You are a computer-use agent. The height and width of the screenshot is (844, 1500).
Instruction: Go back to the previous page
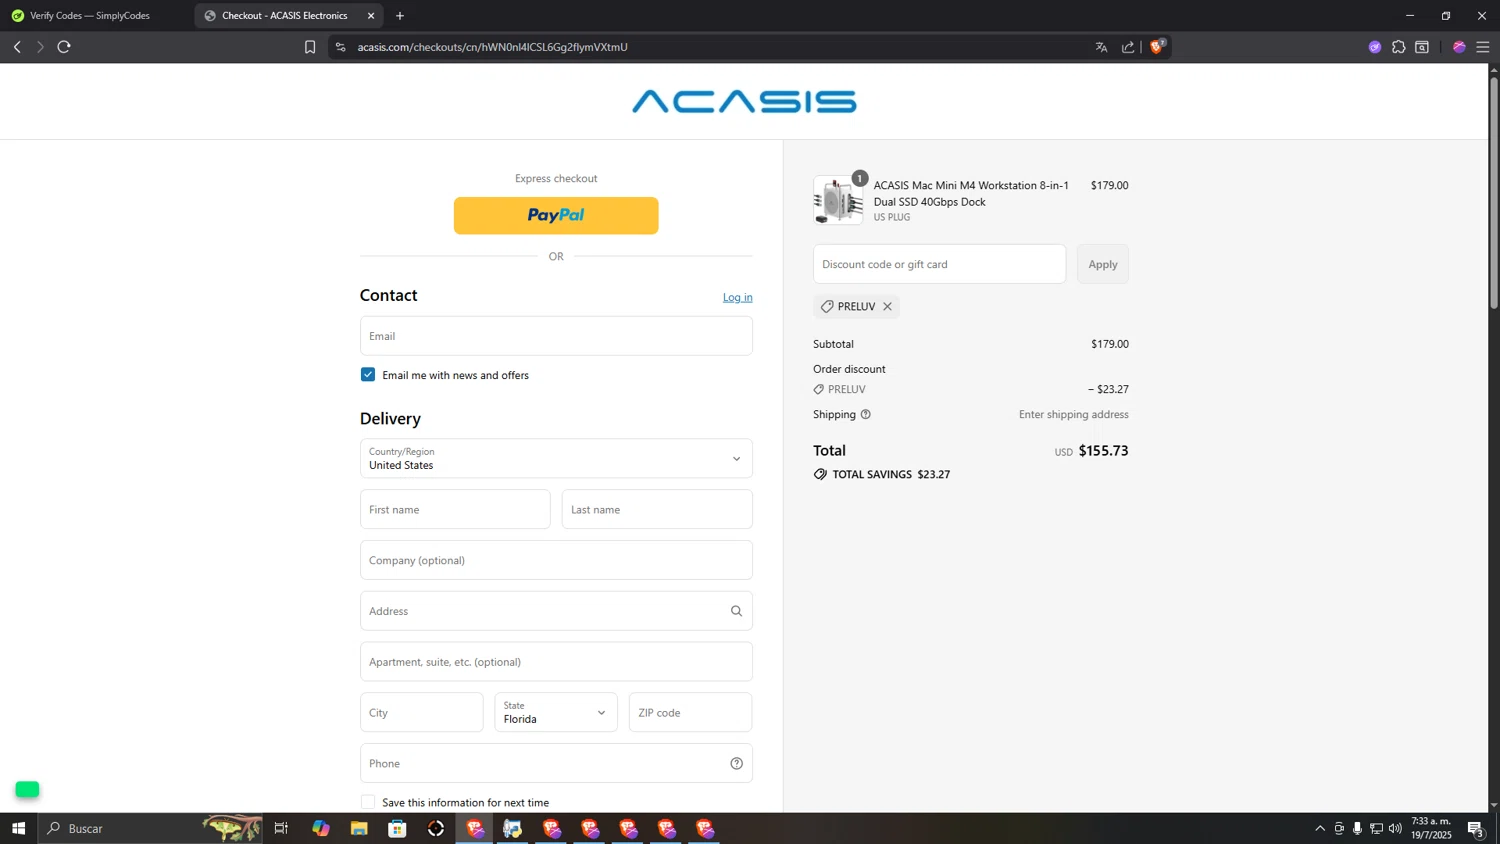pyautogui.click(x=17, y=47)
